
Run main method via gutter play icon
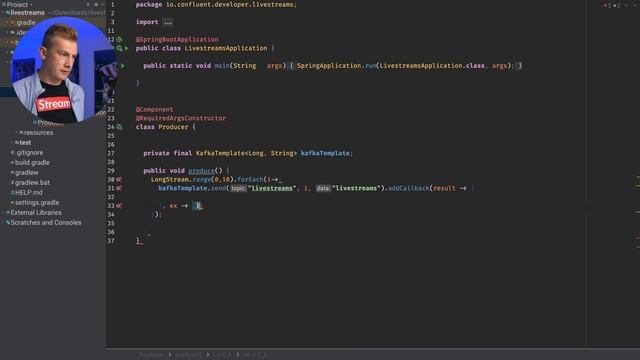pos(122,66)
